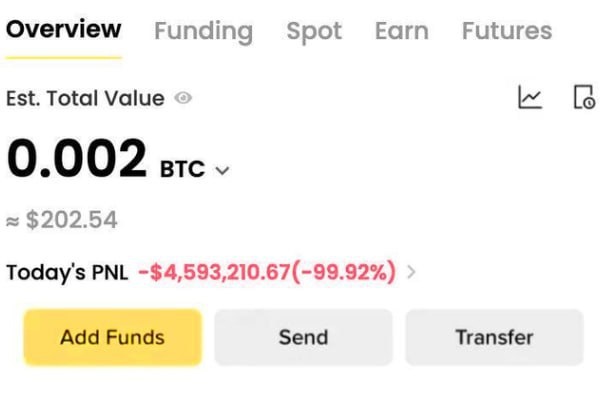Tap the ≈ $202.54 estimated value
Viewport: 616px width, 400px height.
coord(62,220)
